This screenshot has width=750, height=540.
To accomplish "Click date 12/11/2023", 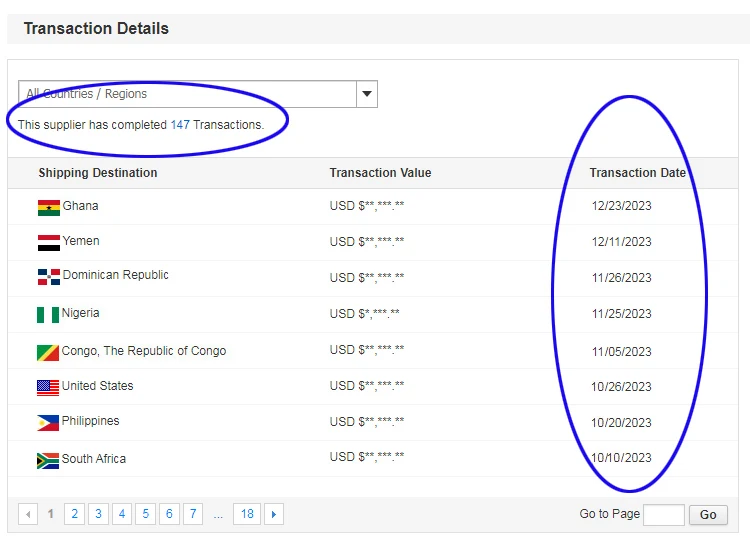I will coord(621,242).
